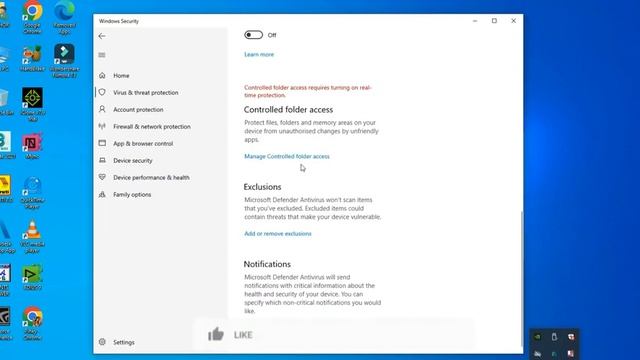
Task: Click the QuickTime Player desktop icon
Action: click(x=32, y=193)
